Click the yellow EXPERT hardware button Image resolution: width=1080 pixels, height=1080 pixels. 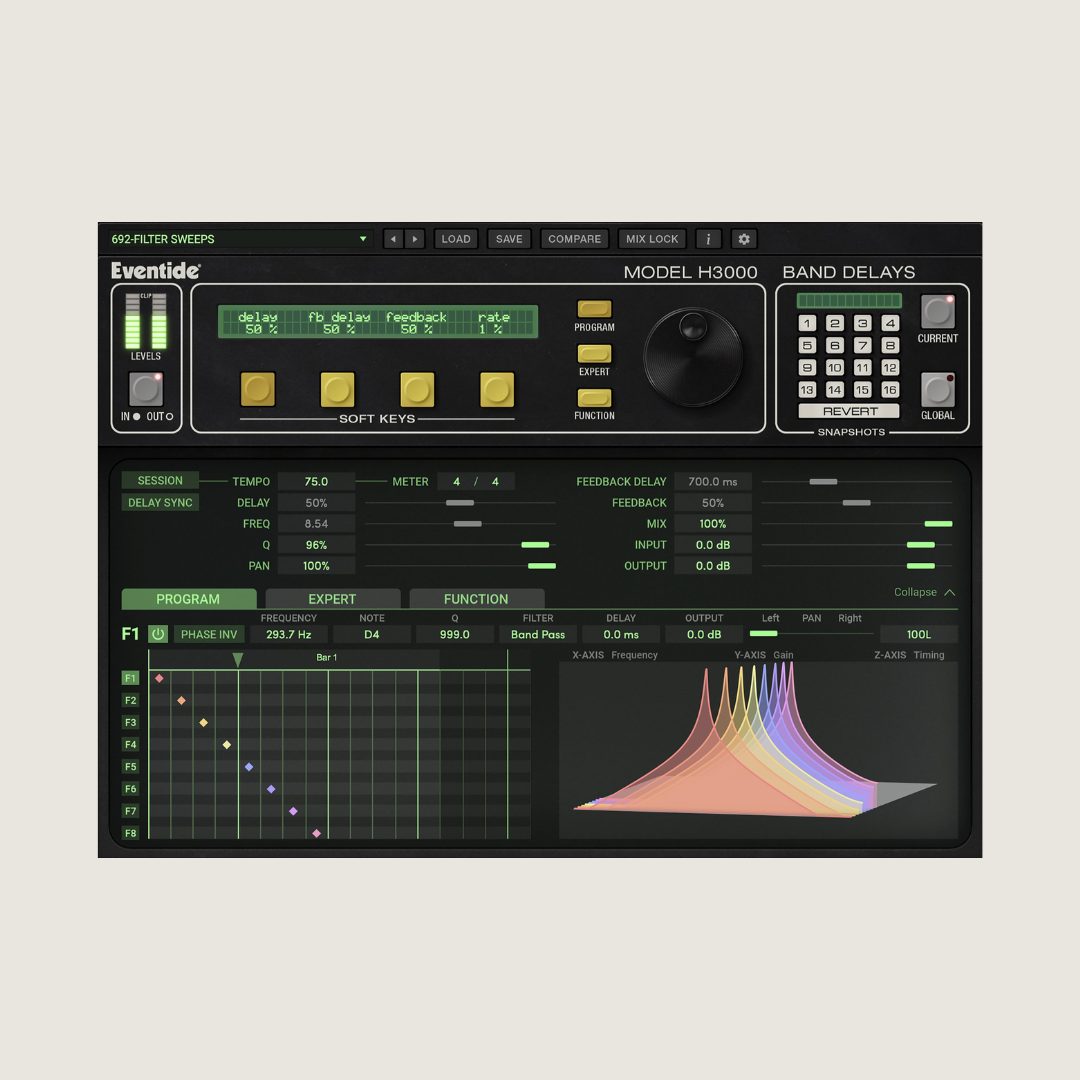(x=594, y=353)
